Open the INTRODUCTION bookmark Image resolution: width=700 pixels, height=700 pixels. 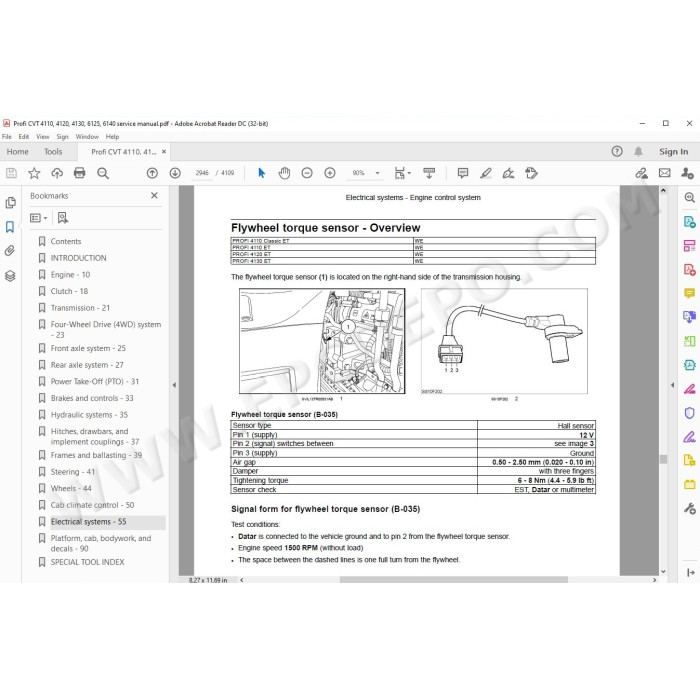[78, 258]
